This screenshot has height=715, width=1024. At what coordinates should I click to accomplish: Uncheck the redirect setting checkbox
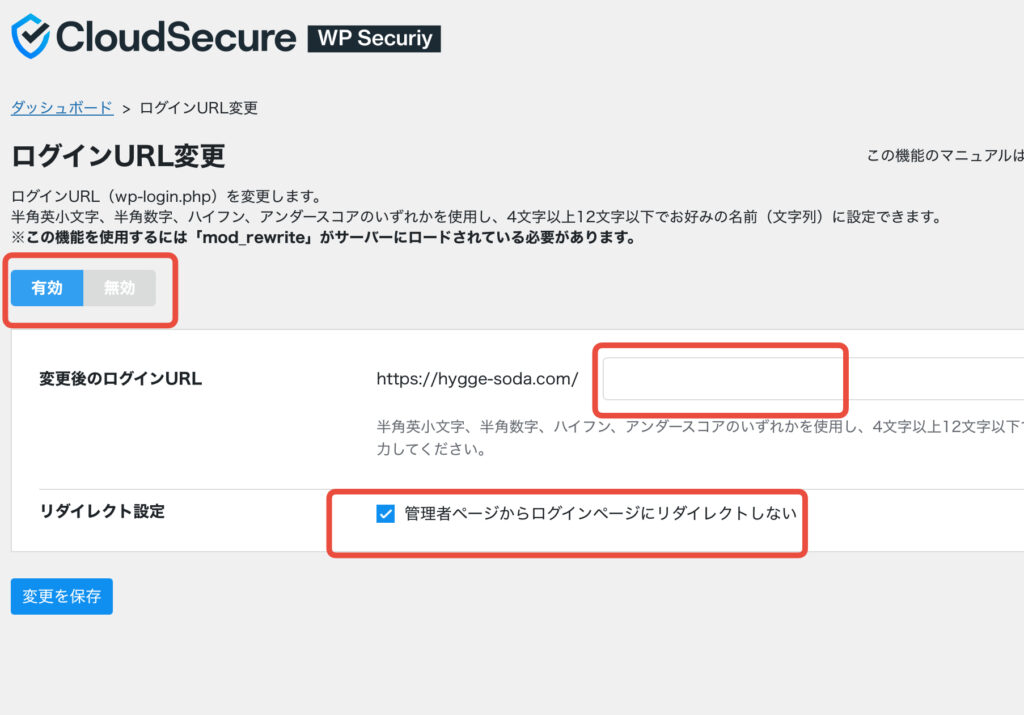[385, 513]
